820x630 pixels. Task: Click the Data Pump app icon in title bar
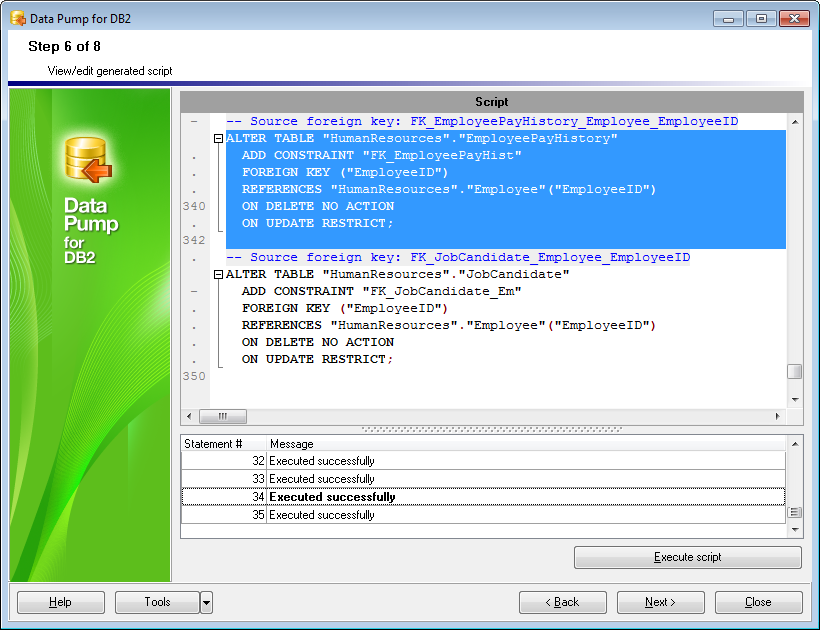(x=18, y=19)
